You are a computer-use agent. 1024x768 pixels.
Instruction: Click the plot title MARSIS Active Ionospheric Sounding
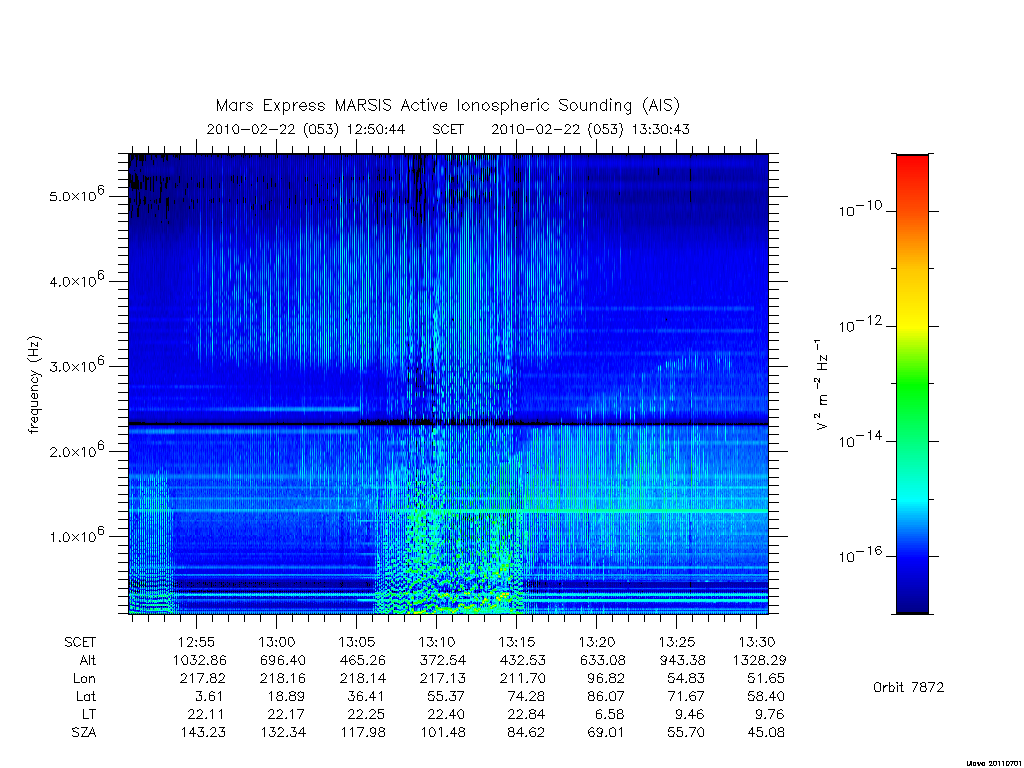pyautogui.click(x=447, y=105)
